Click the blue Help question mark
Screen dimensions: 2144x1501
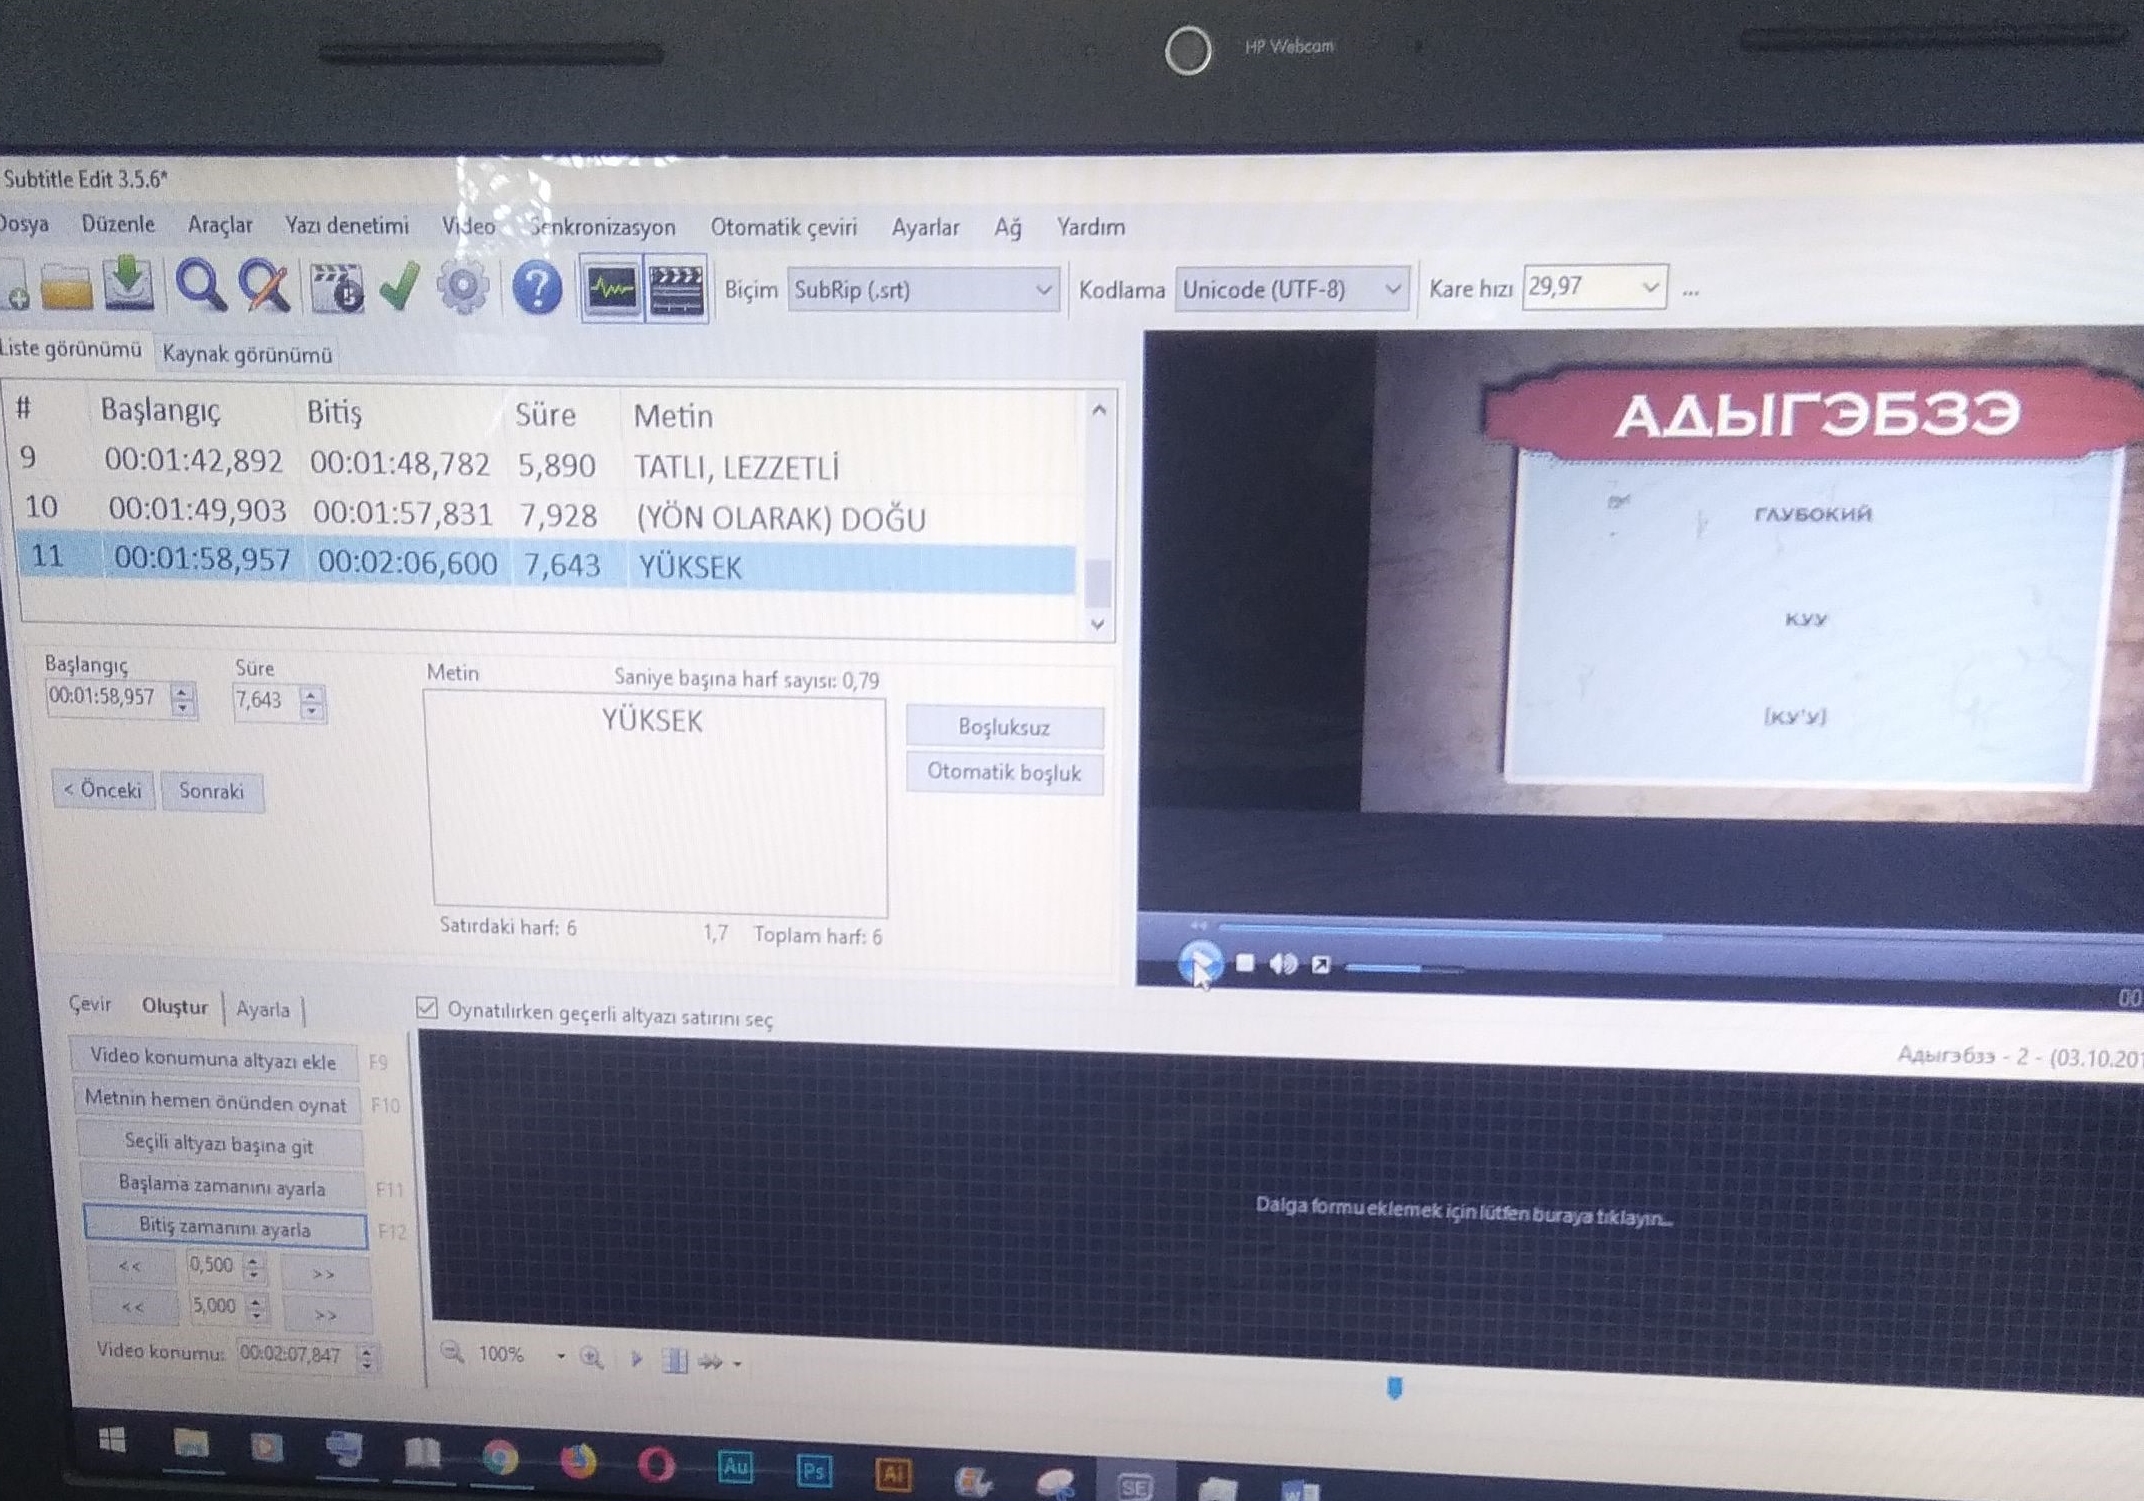click(x=537, y=289)
